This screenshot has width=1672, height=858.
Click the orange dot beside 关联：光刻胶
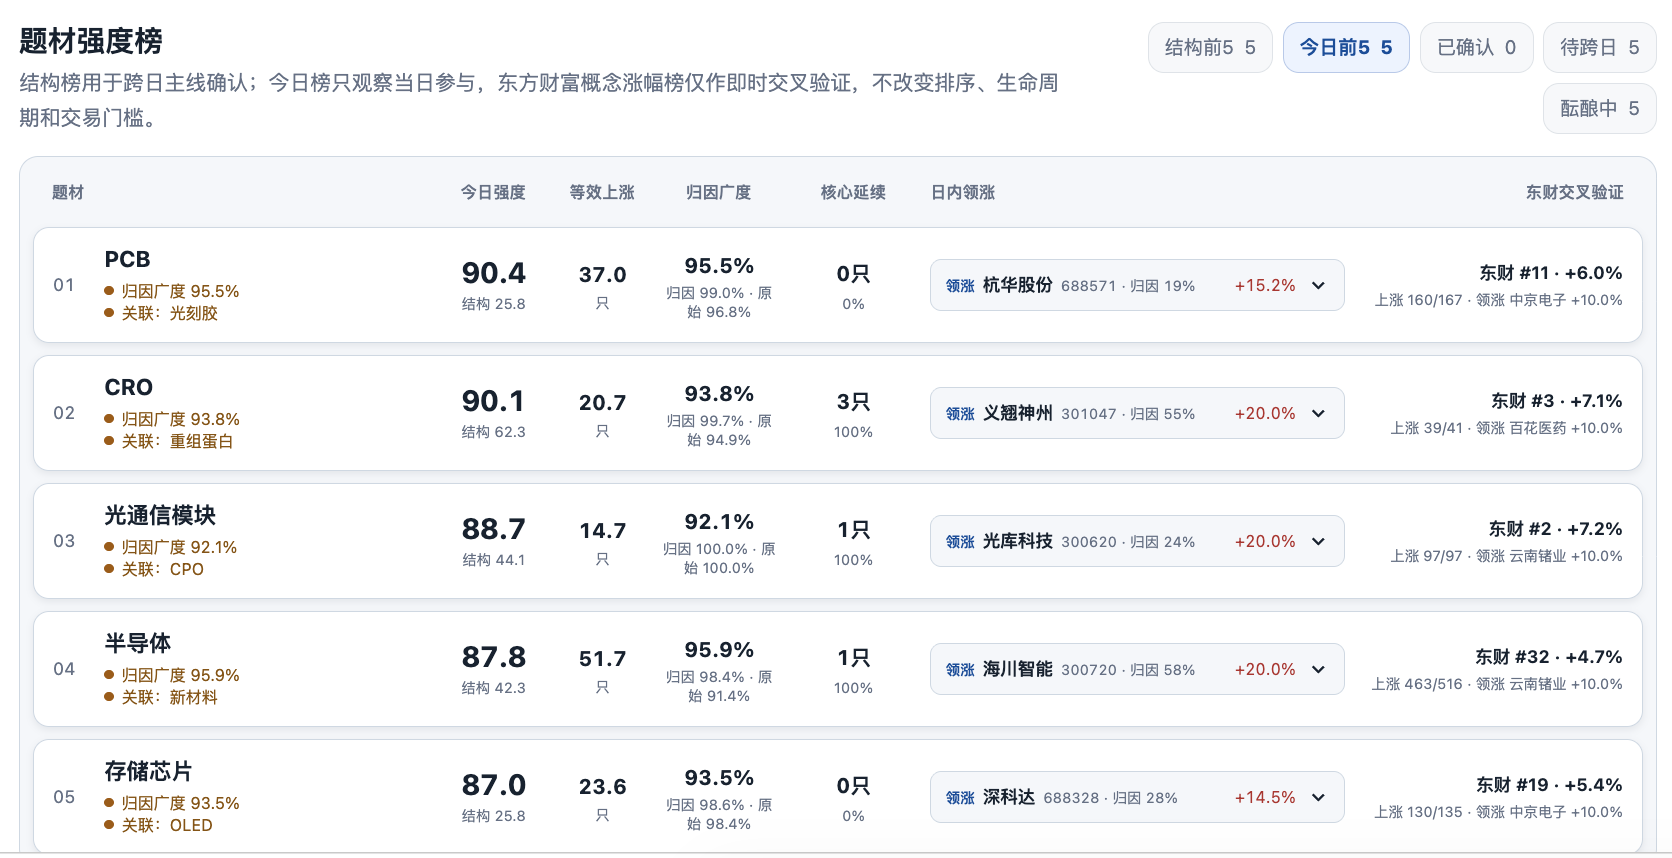tap(109, 313)
